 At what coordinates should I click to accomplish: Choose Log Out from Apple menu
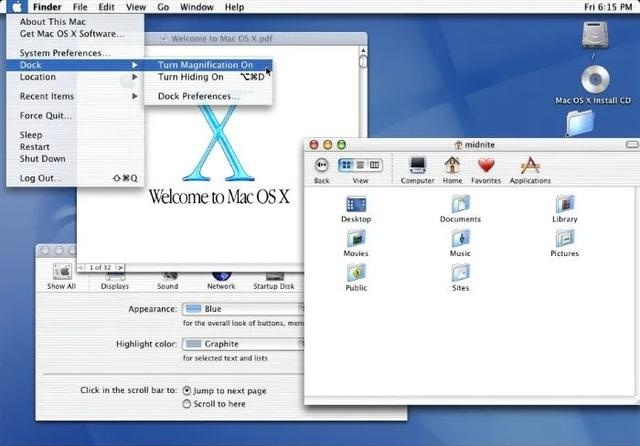(x=75, y=178)
